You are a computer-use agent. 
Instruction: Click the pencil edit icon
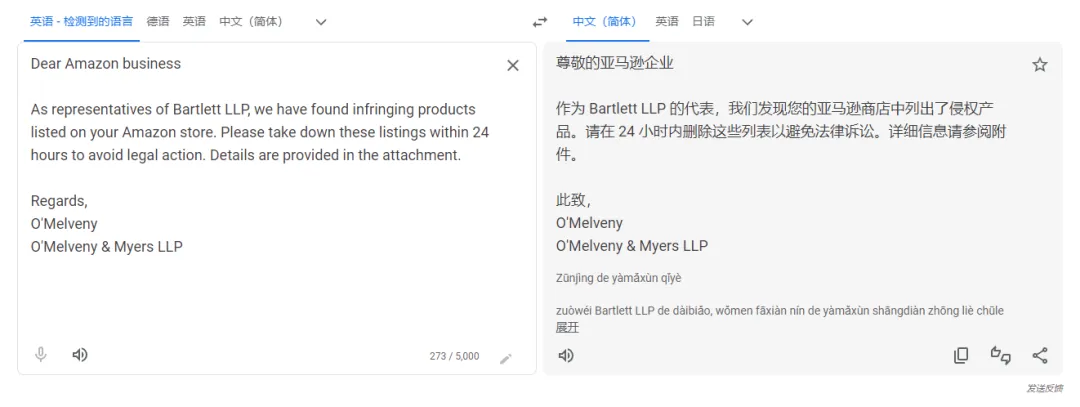[506, 359]
